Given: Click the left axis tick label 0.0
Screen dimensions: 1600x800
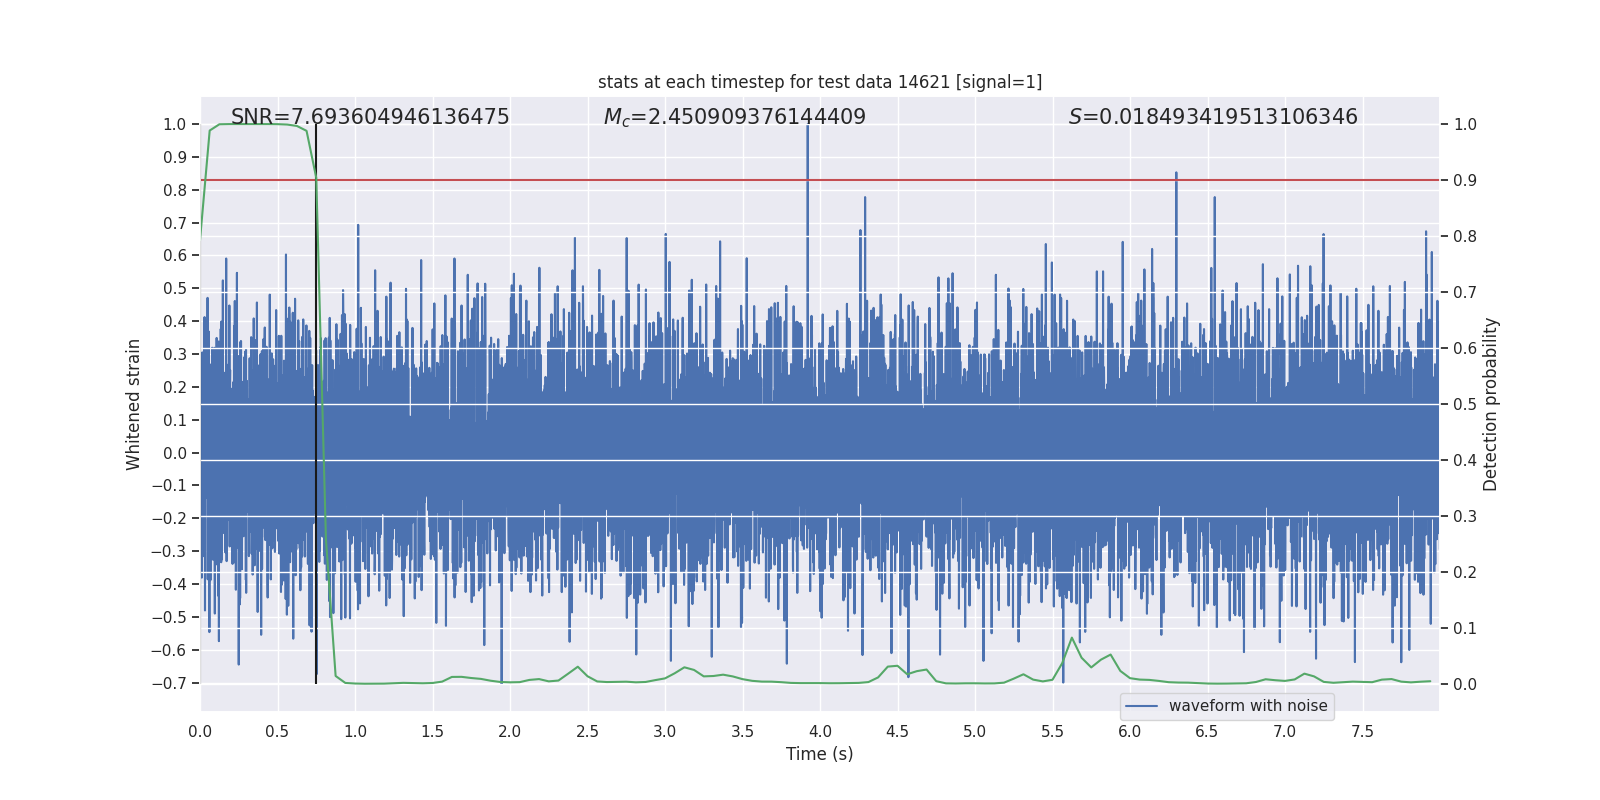Looking at the screenshot, I should tap(174, 453).
